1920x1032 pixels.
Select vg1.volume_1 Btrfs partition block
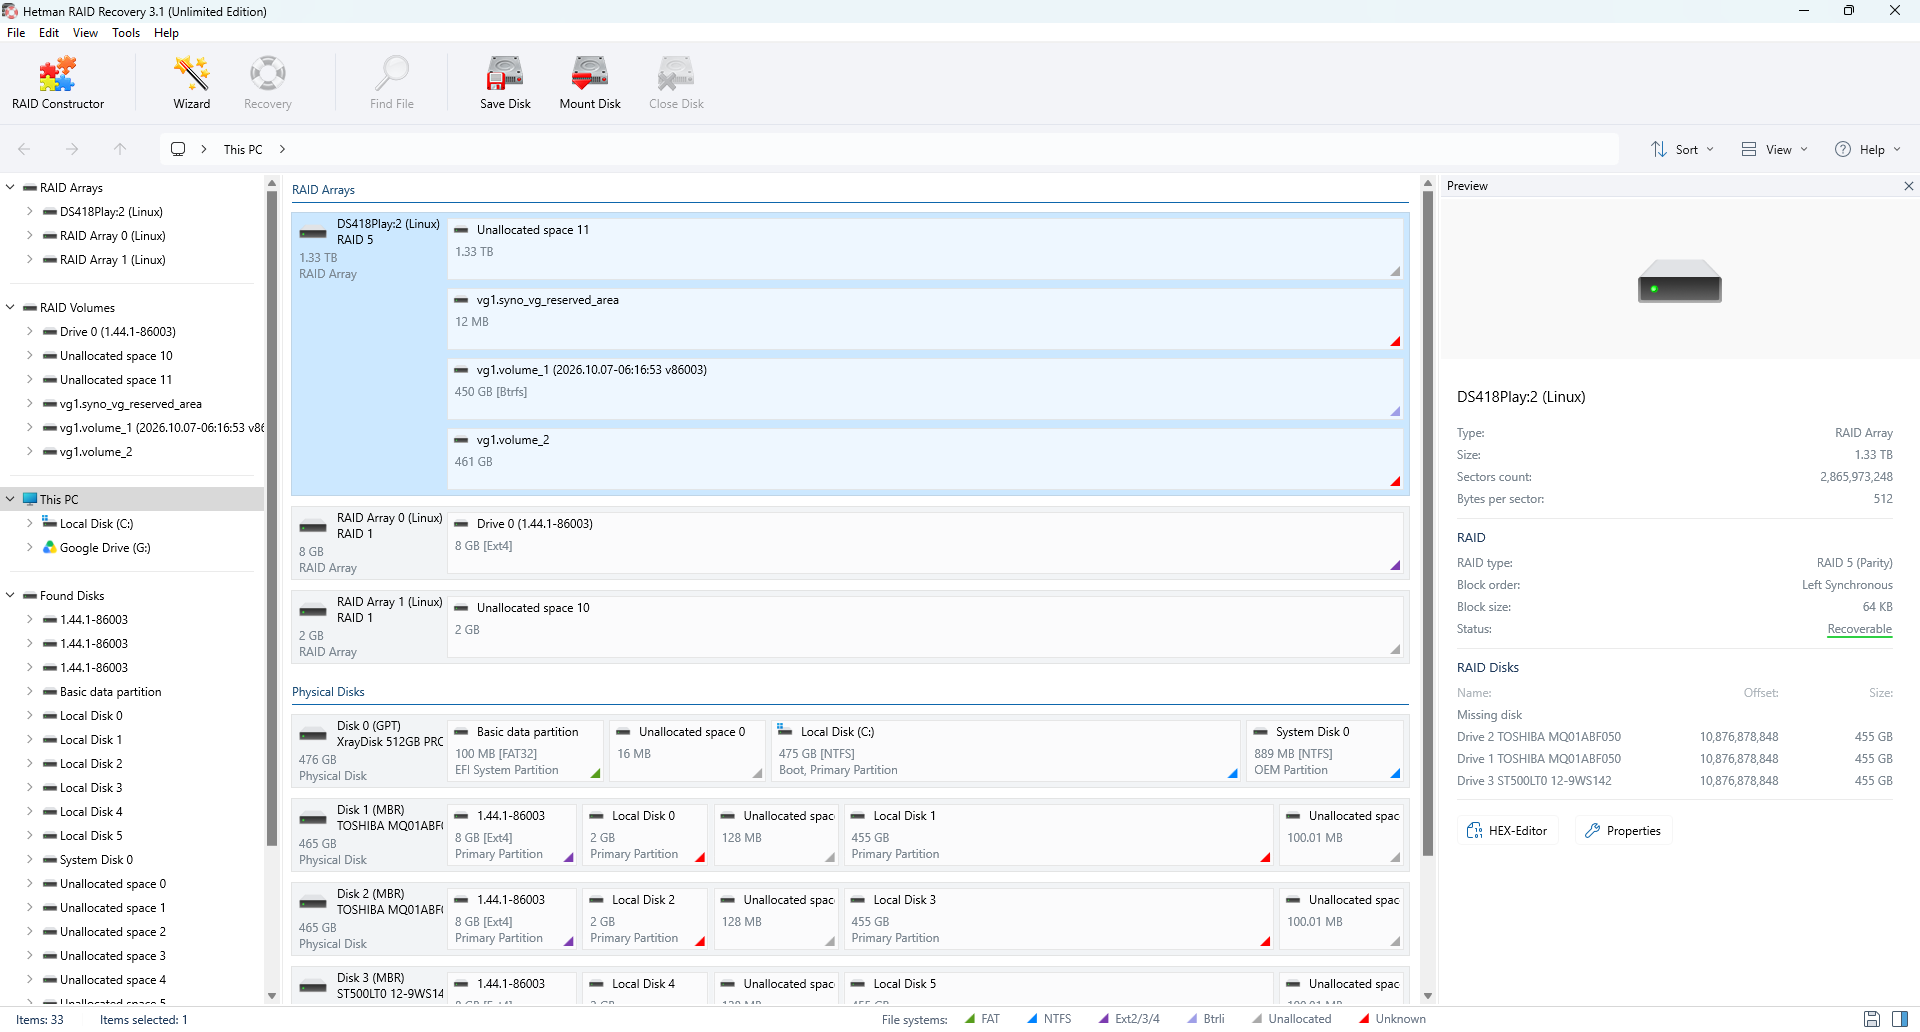925,389
